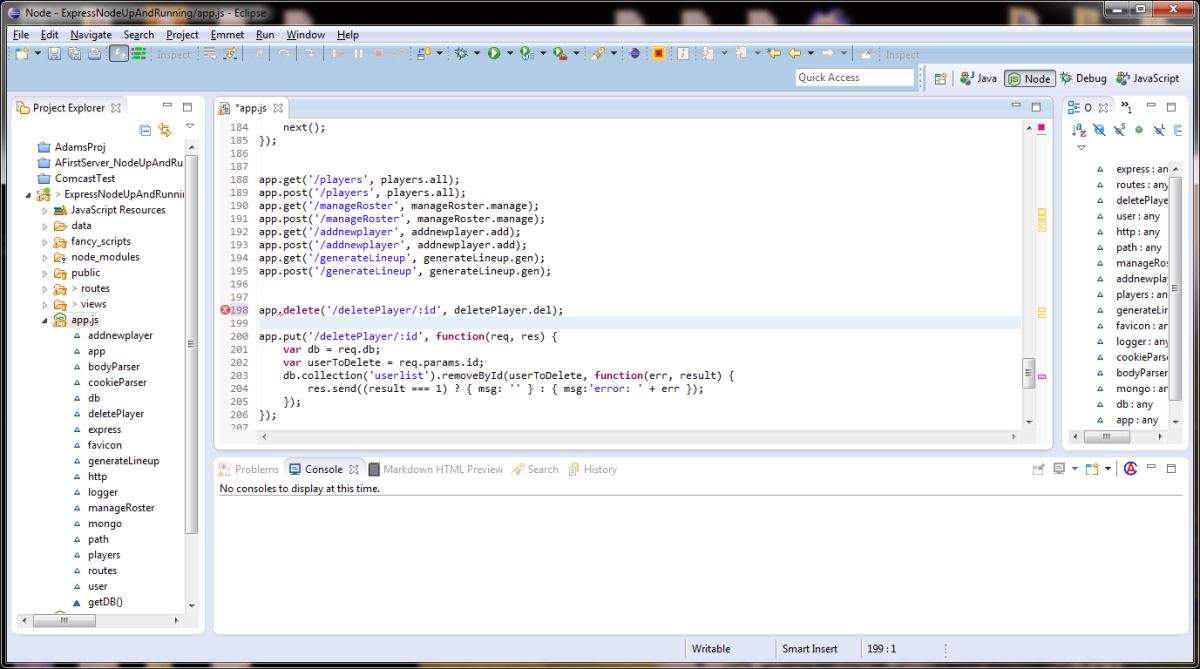Screen dimensions: 1200x669
Task: Switch to the Problems tab
Action: (248, 469)
